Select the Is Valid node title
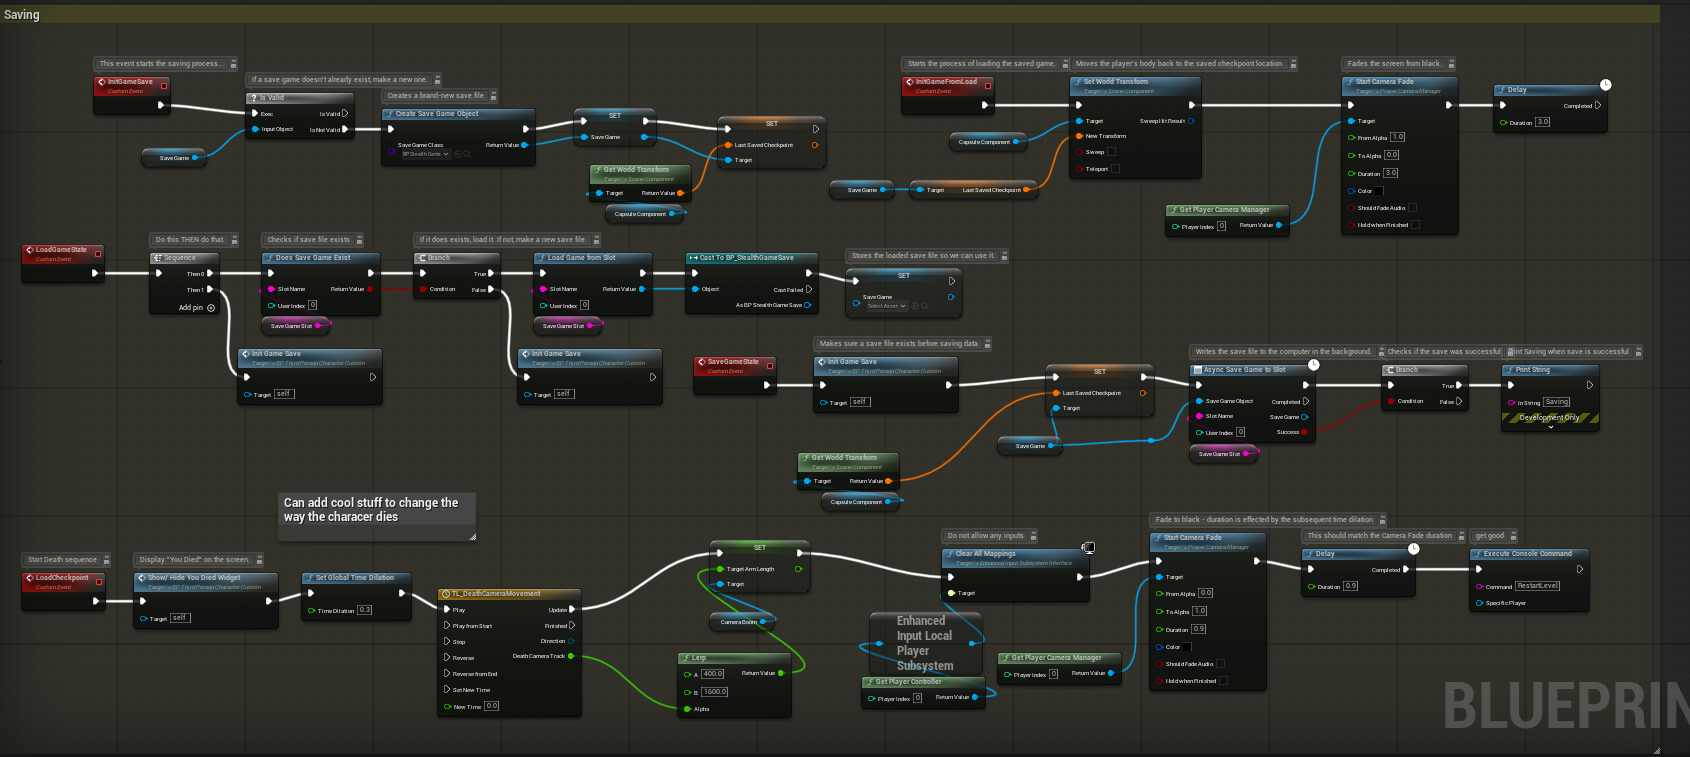 [272, 98]
